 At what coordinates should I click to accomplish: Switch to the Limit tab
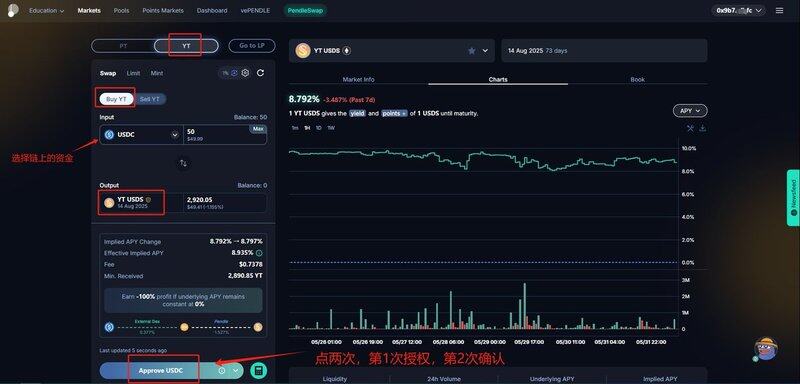point(133,73)
